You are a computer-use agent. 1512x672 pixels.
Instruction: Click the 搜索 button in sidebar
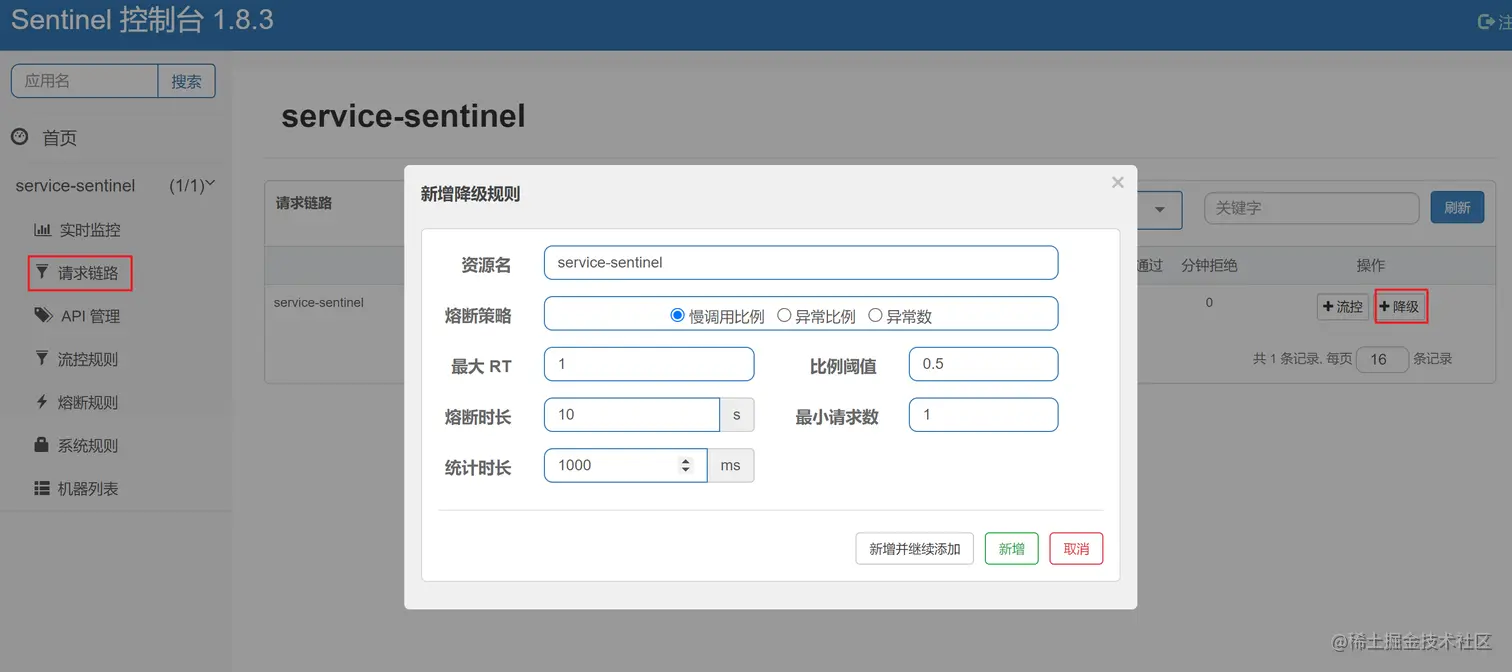(186, 81)
